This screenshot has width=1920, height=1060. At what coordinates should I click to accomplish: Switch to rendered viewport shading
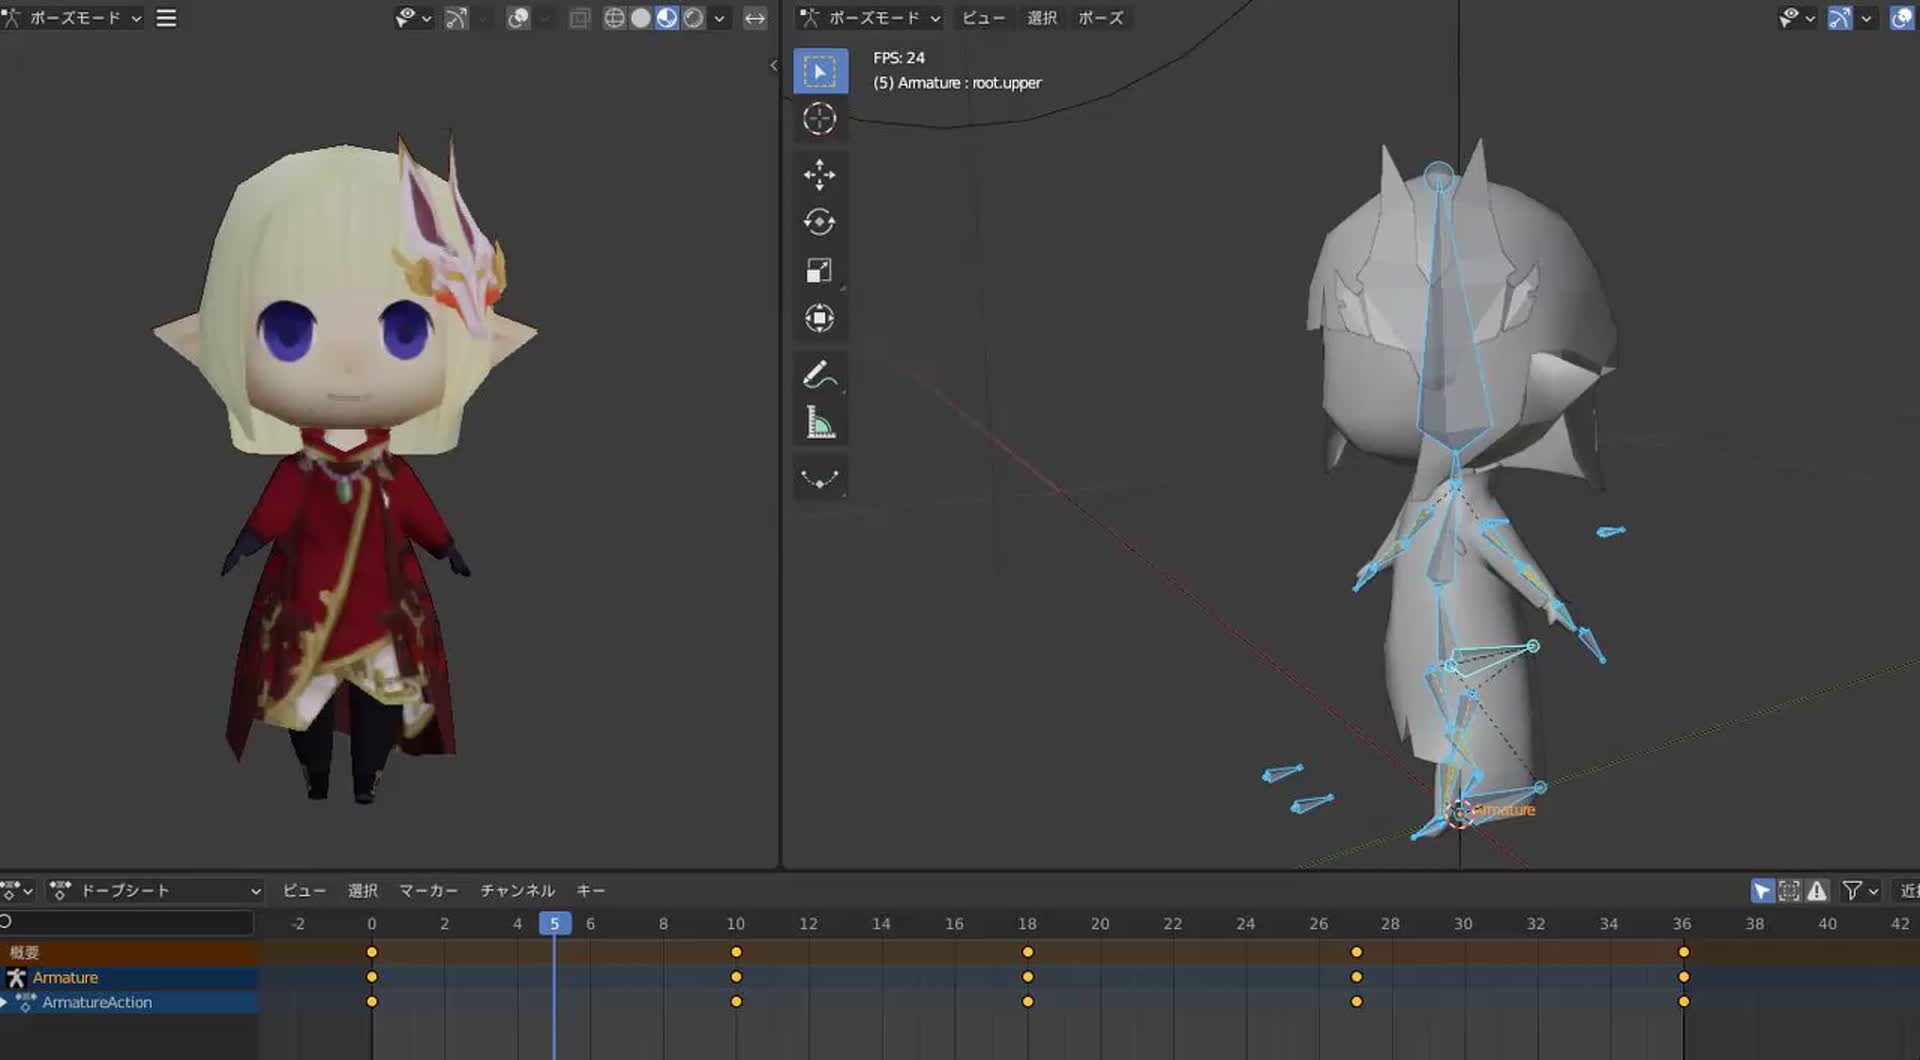tap(693, 17)
